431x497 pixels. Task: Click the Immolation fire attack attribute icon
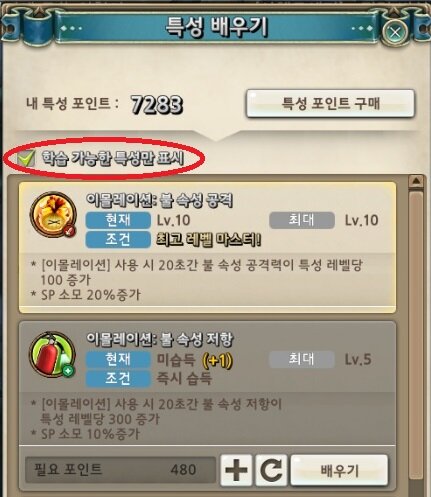pos(53,214)
